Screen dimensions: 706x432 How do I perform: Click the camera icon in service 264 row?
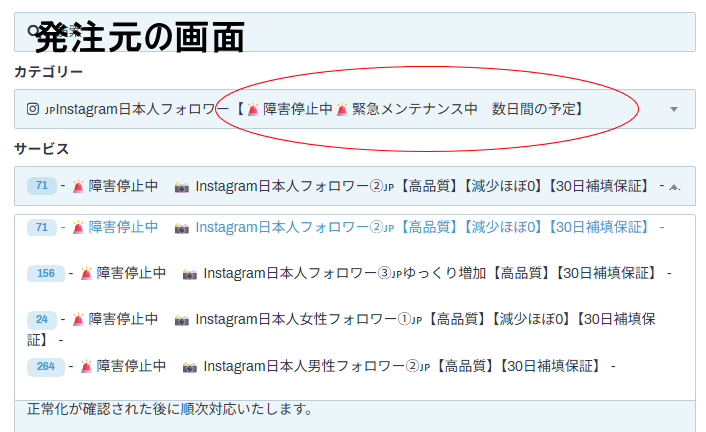[190, 368]
